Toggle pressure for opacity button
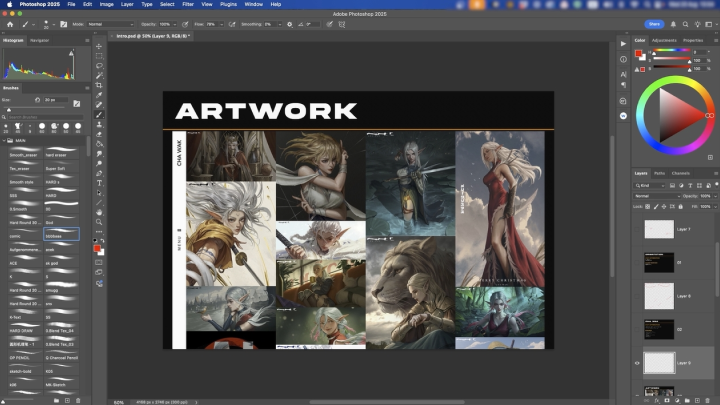The image size is (720, 405). pos(185,24)
